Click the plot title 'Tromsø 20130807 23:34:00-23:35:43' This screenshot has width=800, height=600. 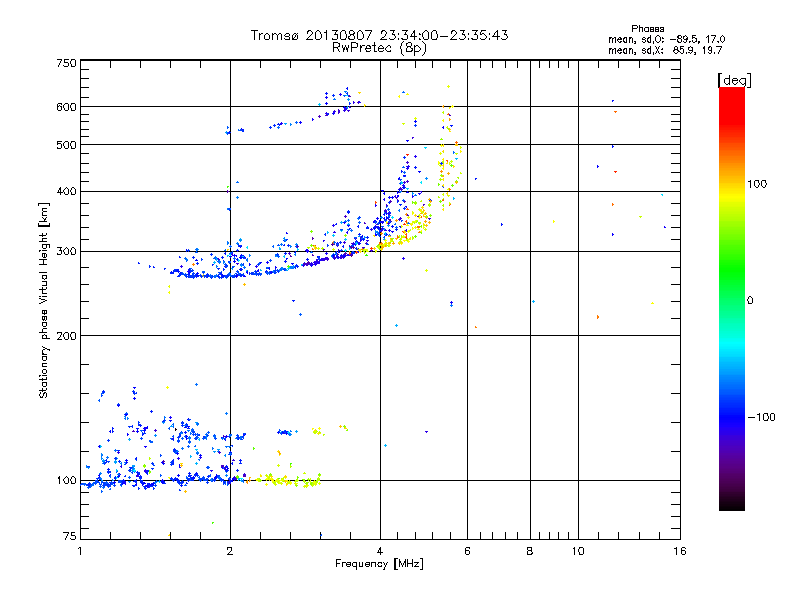click(379, 35)
